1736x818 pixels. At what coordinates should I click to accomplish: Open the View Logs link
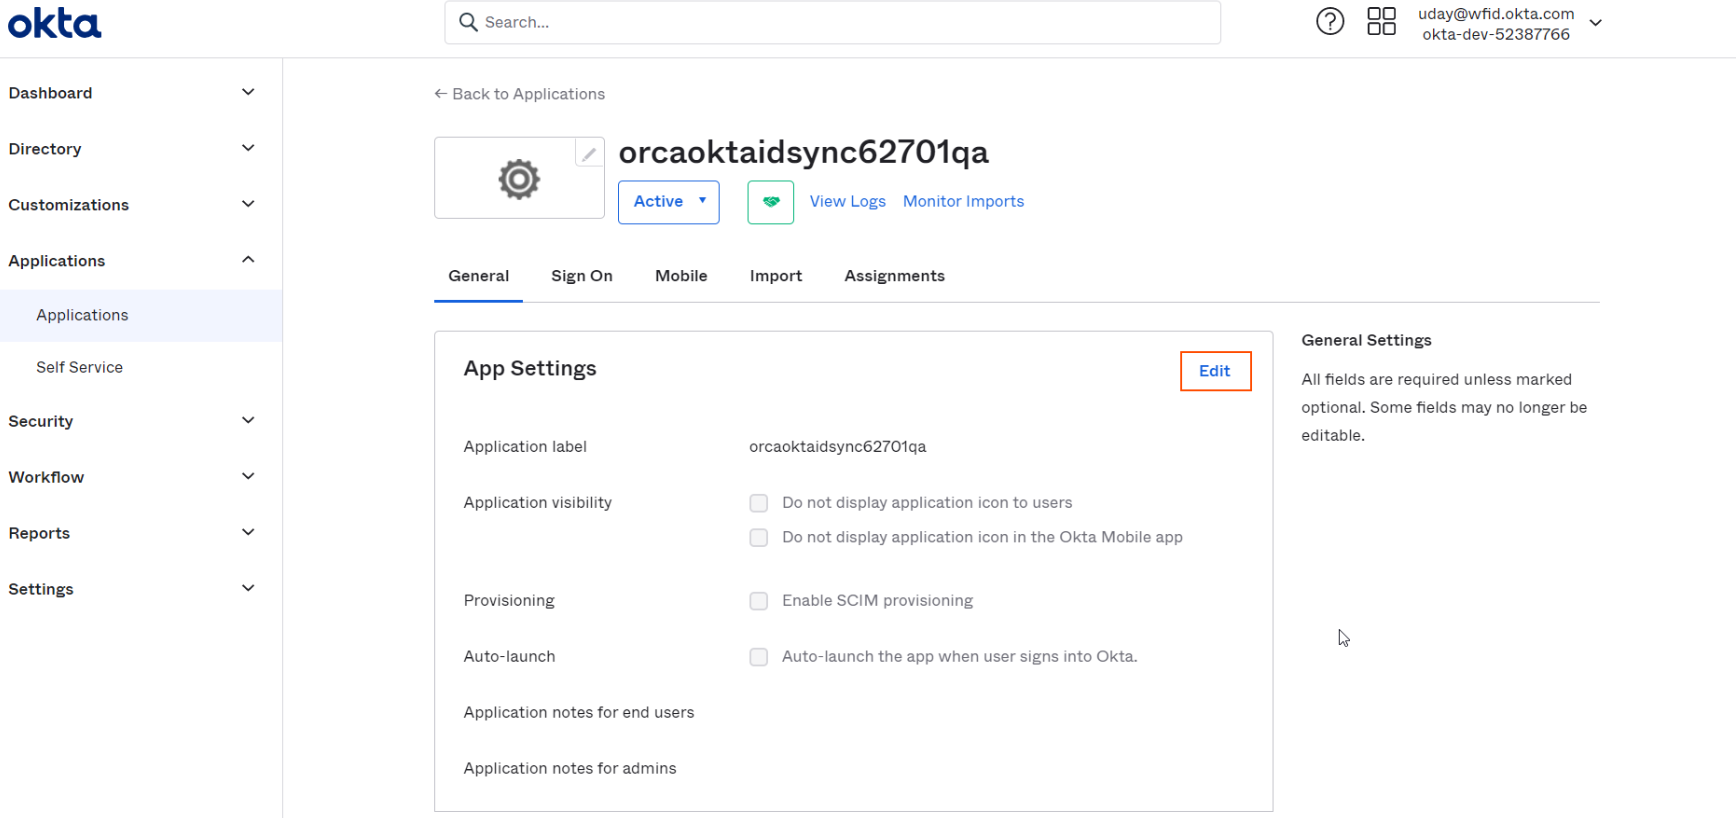pos(847,201)
